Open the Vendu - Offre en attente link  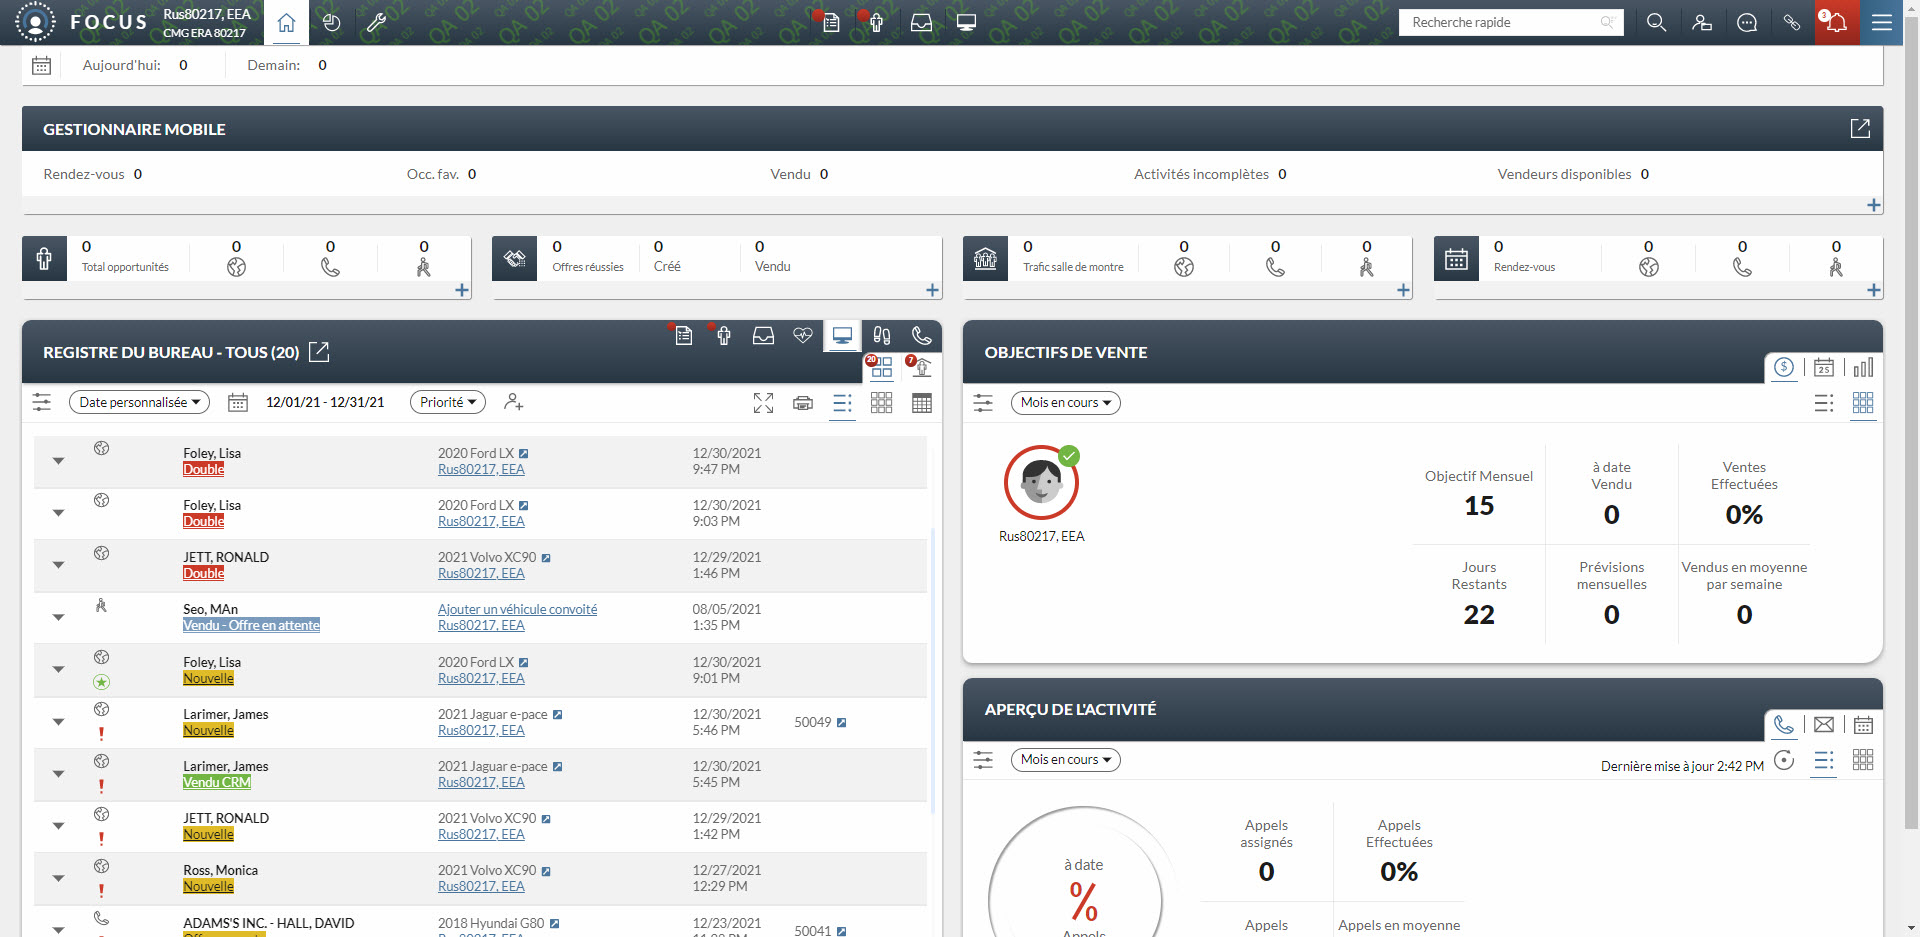coord(251,625)
